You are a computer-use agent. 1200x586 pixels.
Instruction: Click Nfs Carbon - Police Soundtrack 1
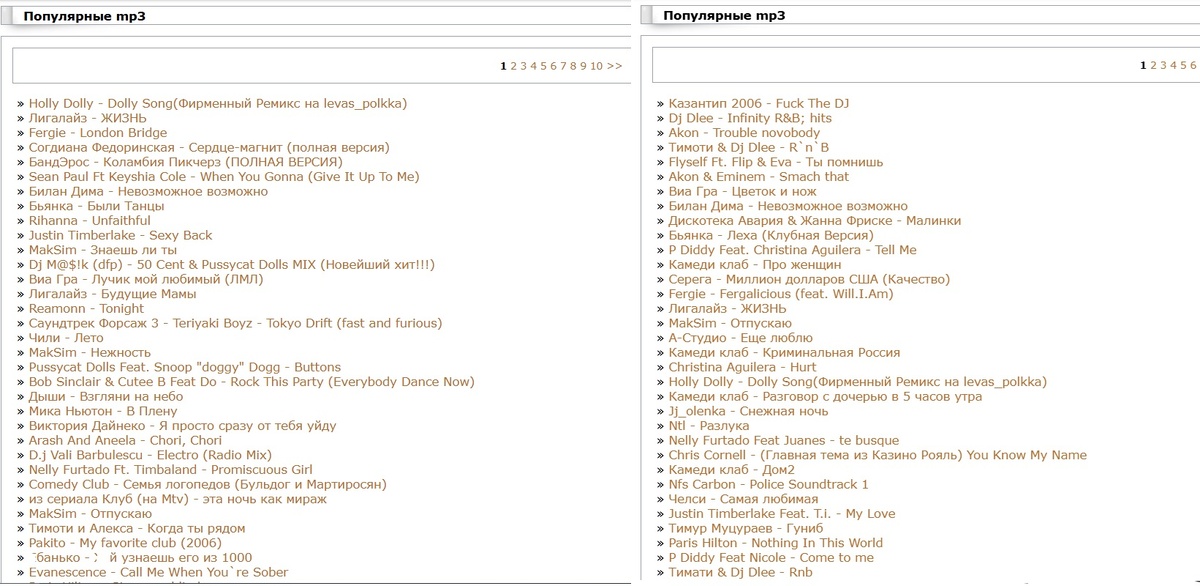click(769, 485)
